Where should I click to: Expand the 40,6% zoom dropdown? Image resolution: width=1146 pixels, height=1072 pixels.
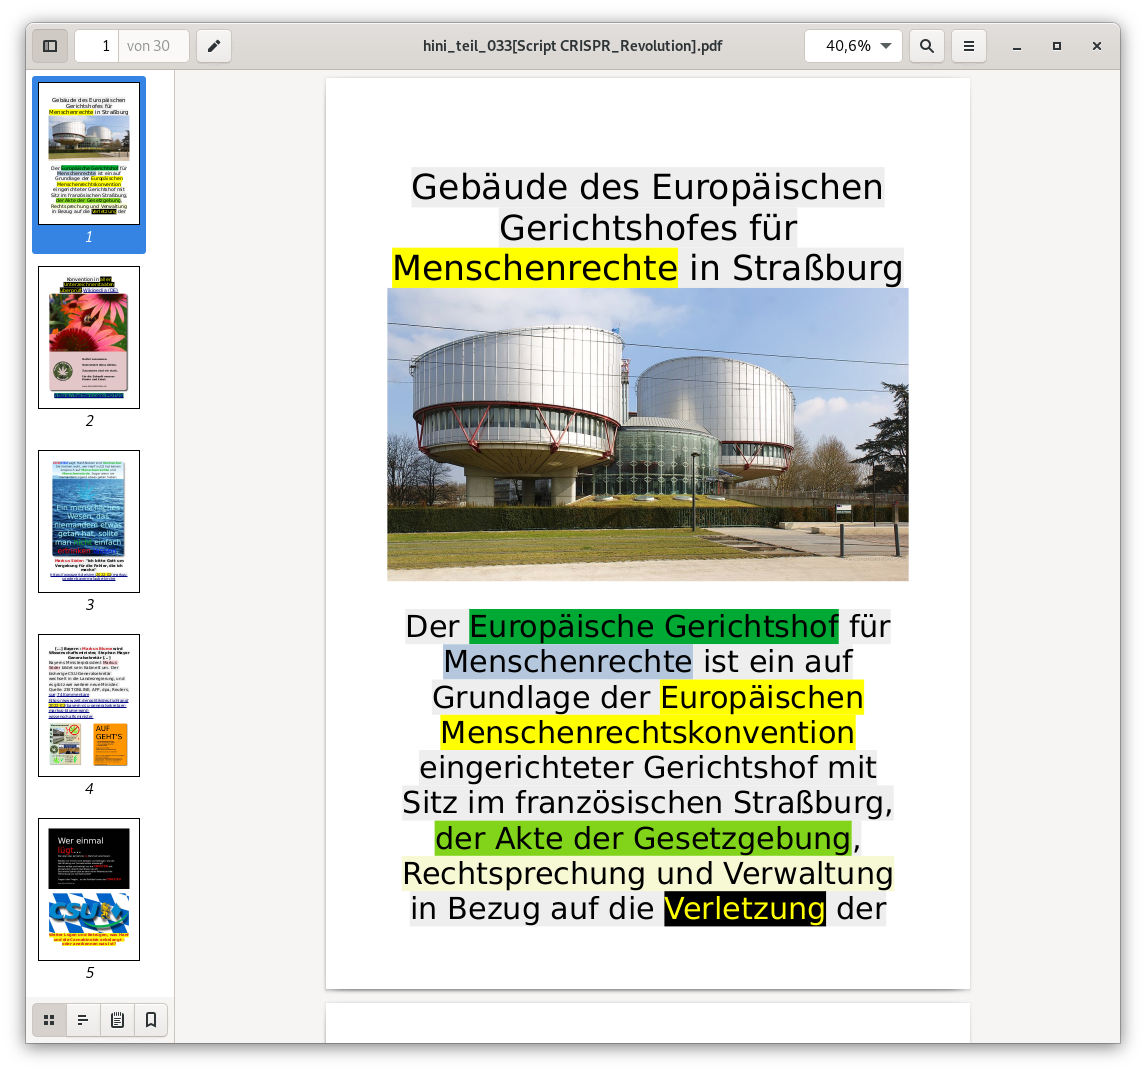pos(853,46)
